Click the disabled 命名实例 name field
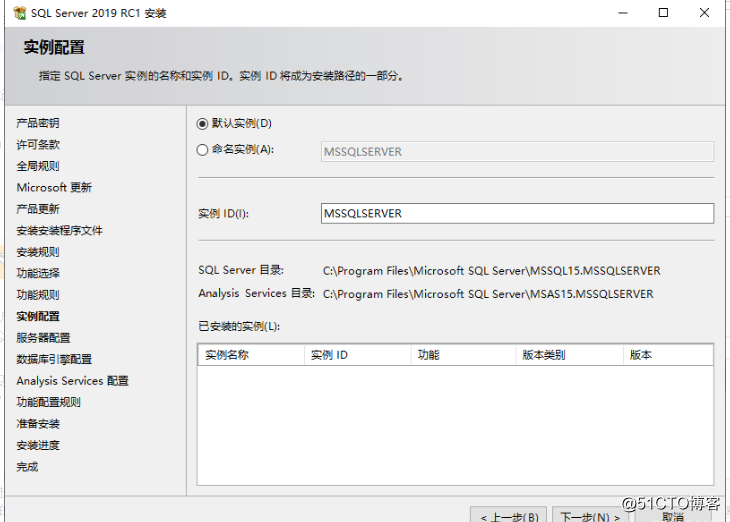The image size is (730, 522). point(517,152)
